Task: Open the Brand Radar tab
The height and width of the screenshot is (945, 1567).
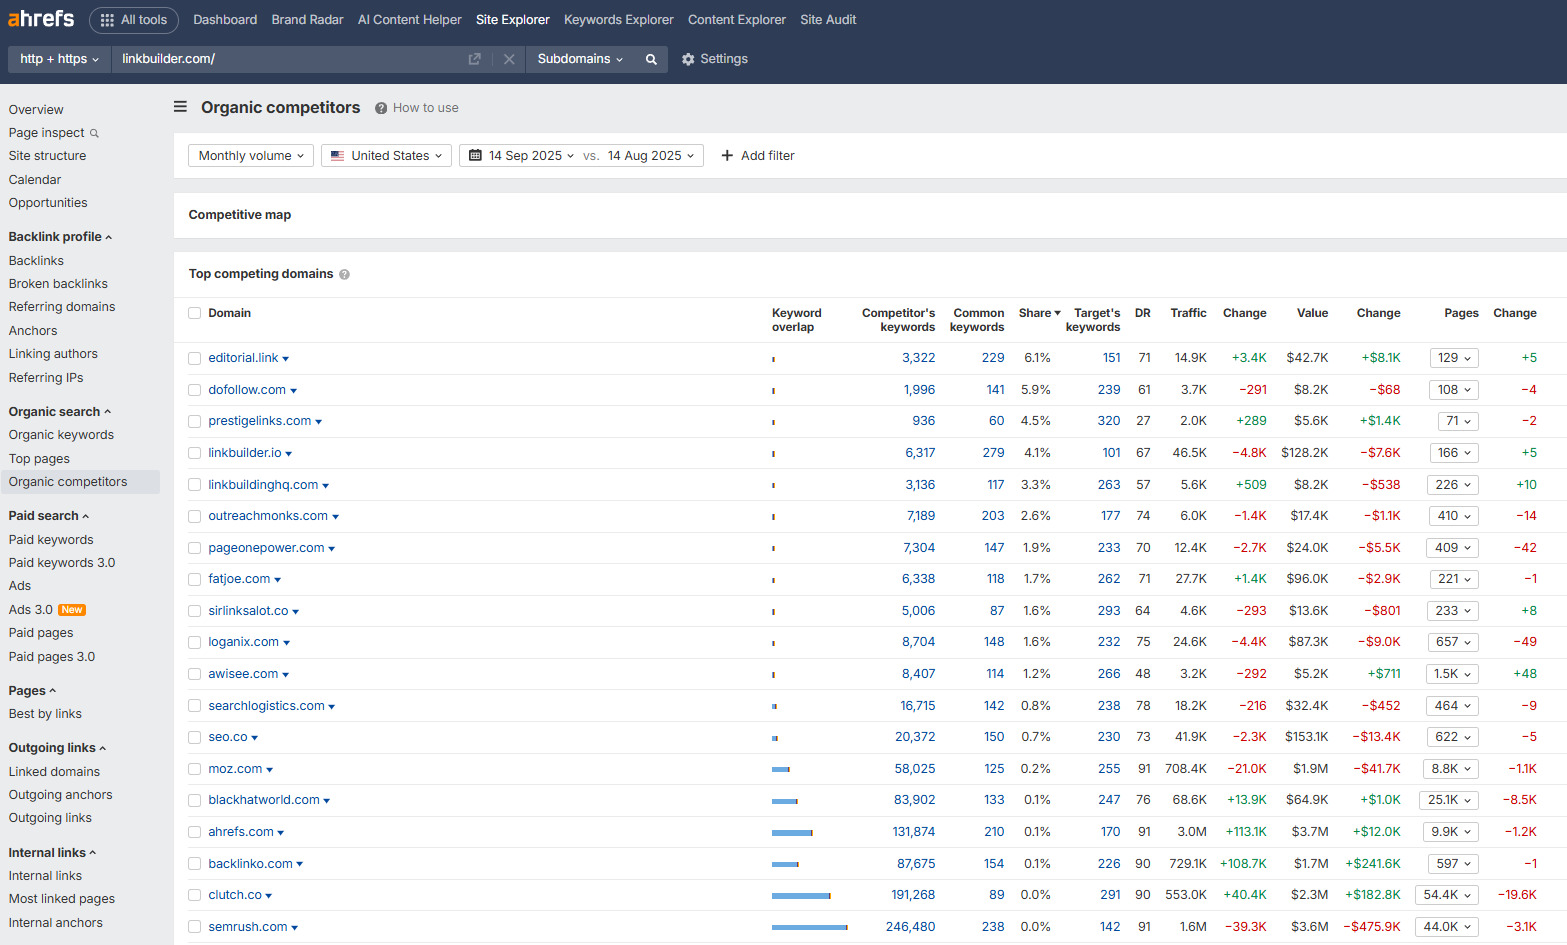Action: tap(307, 20)
